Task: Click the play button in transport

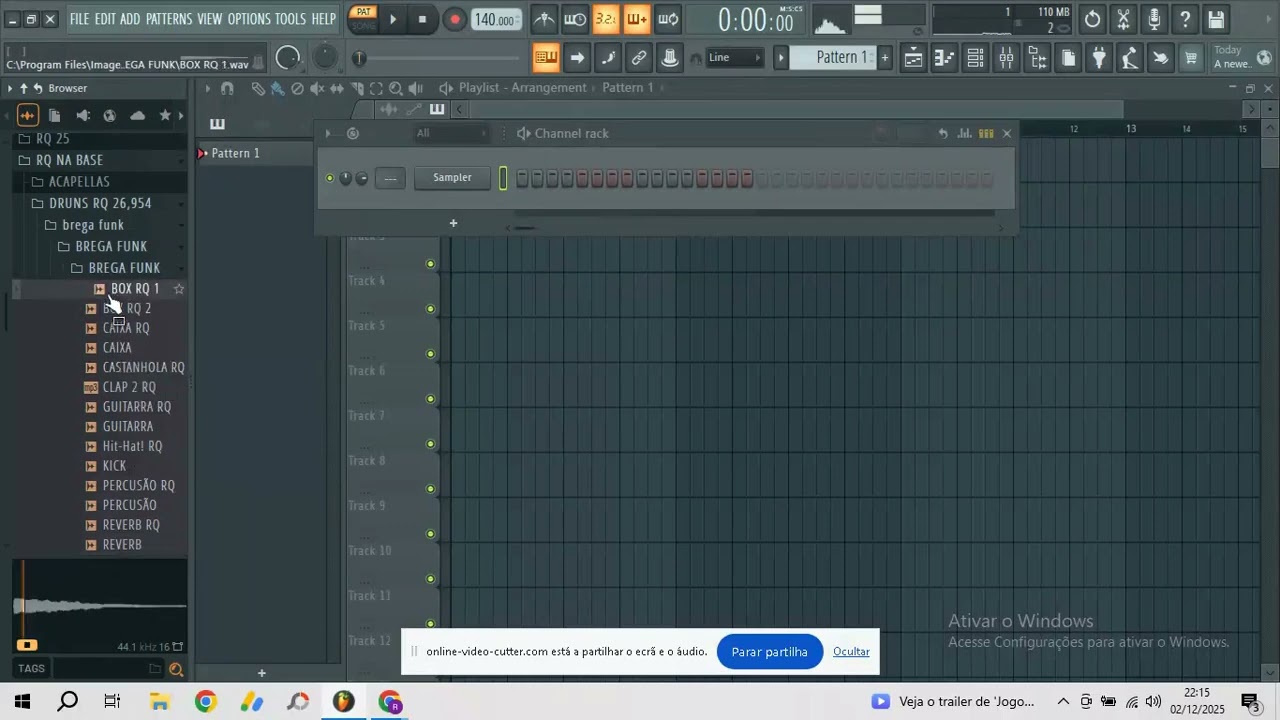Action: (x=393, y=19)
